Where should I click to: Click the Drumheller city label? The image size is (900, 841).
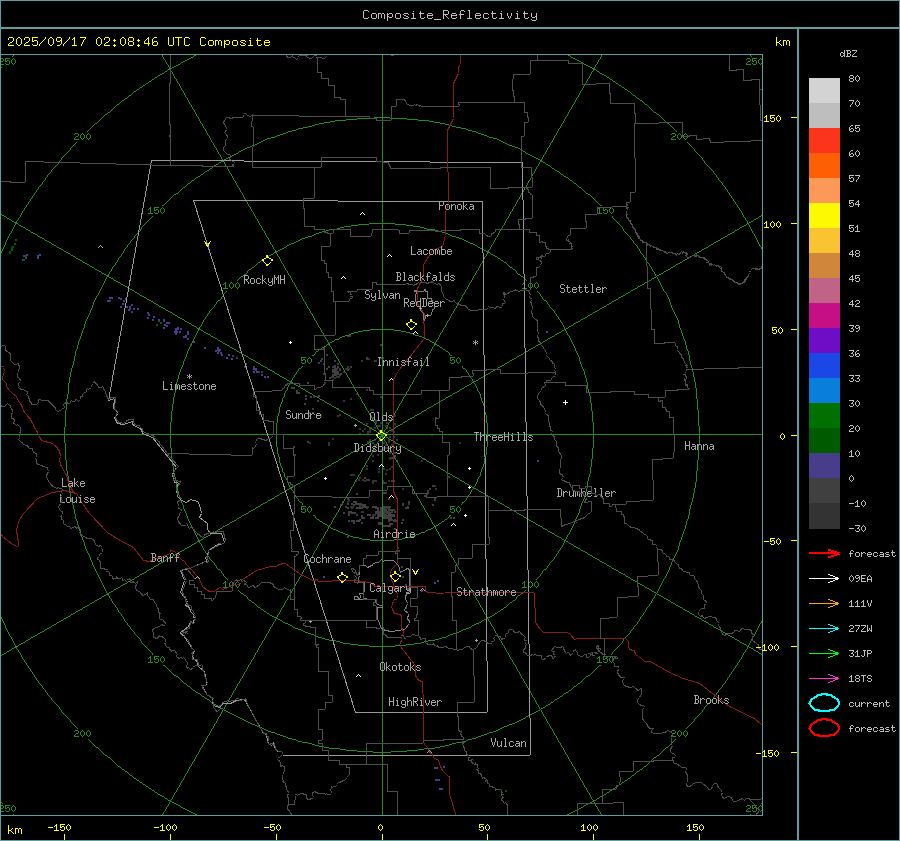click(586, 493)
